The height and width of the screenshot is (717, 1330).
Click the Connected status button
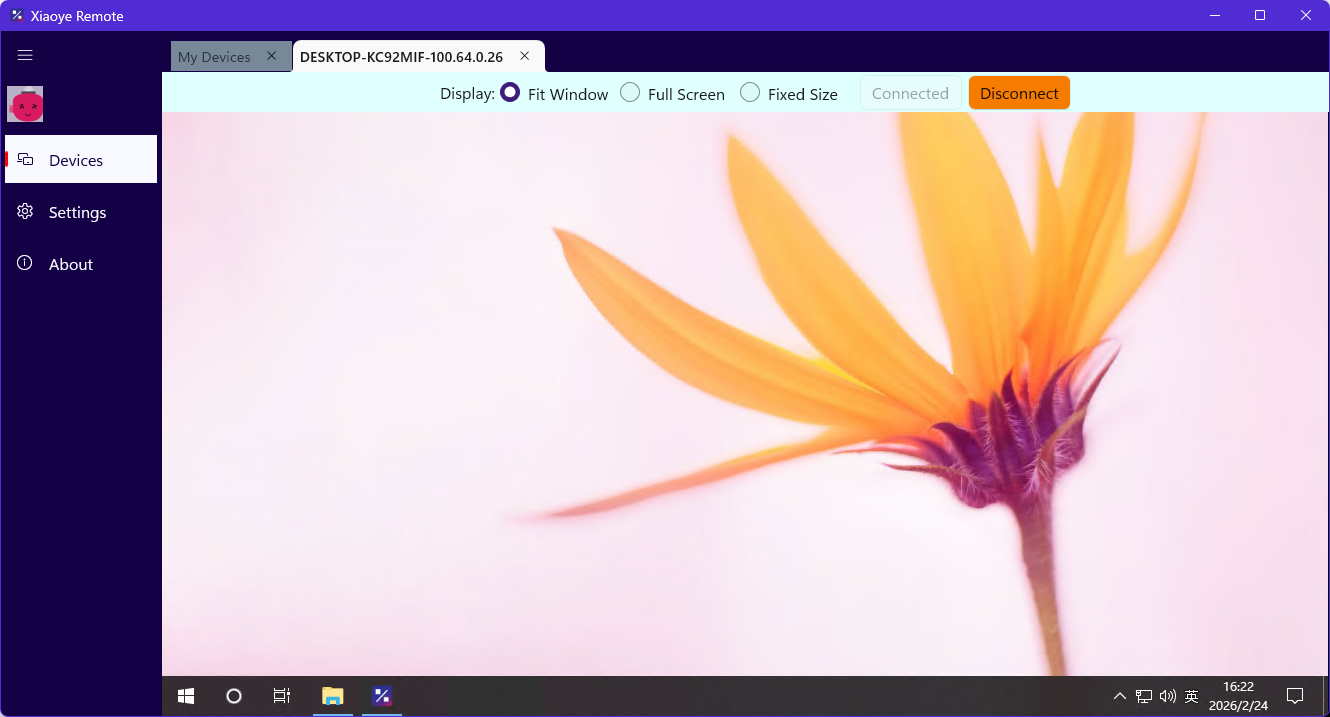pos(910,93)
